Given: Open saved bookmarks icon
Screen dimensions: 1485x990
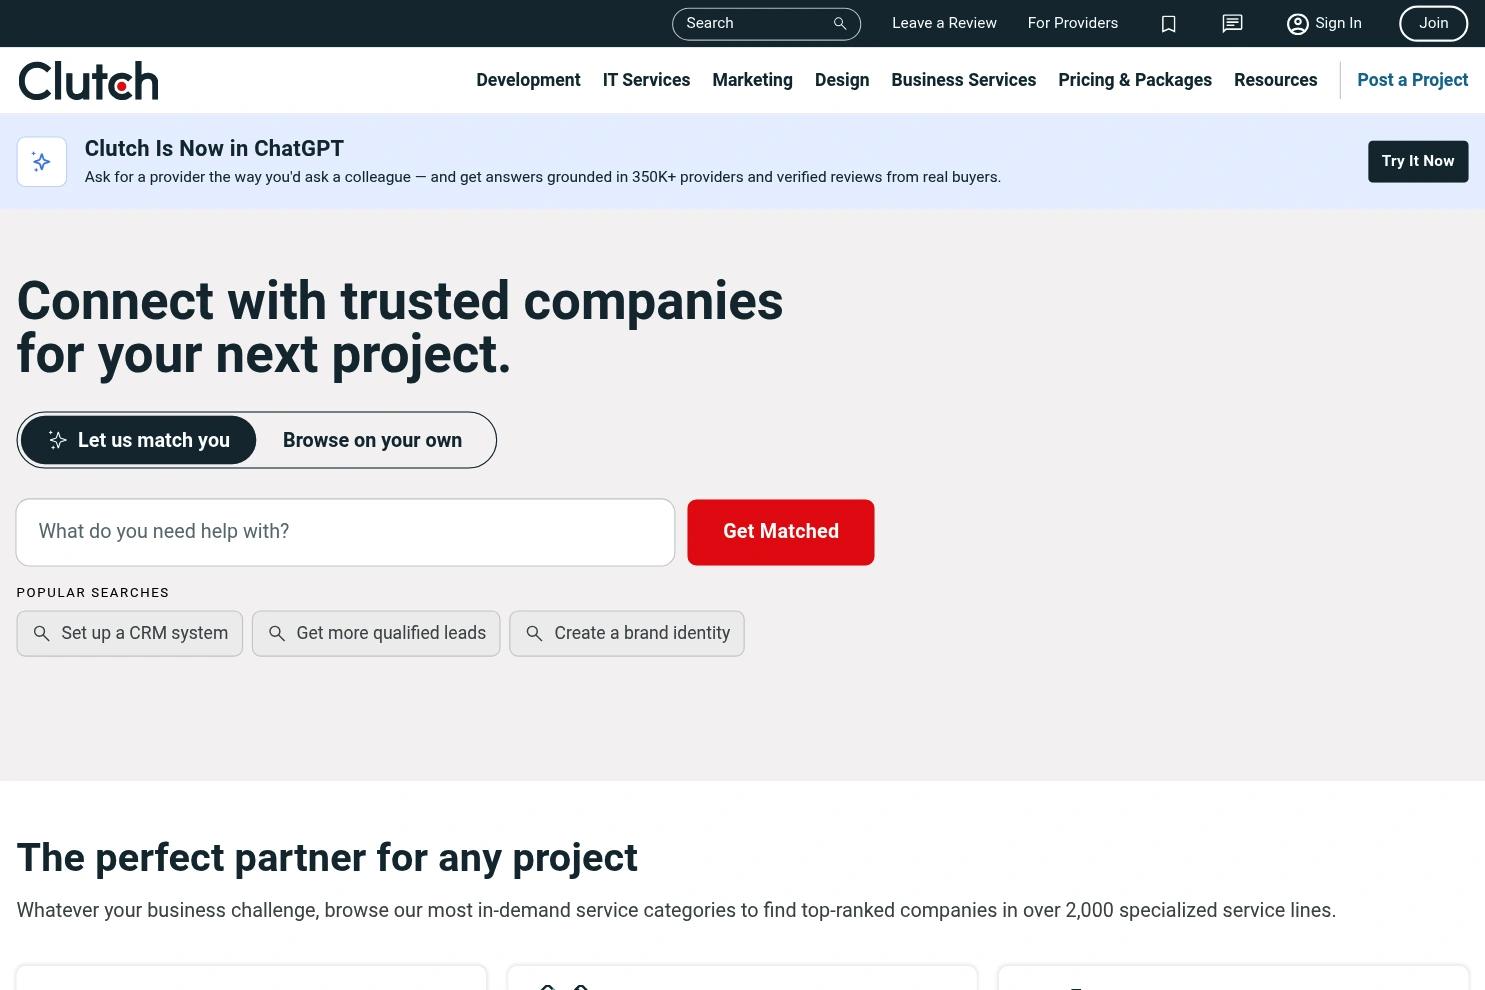Looking at the screenshot, I should (x=1168, y=23).
